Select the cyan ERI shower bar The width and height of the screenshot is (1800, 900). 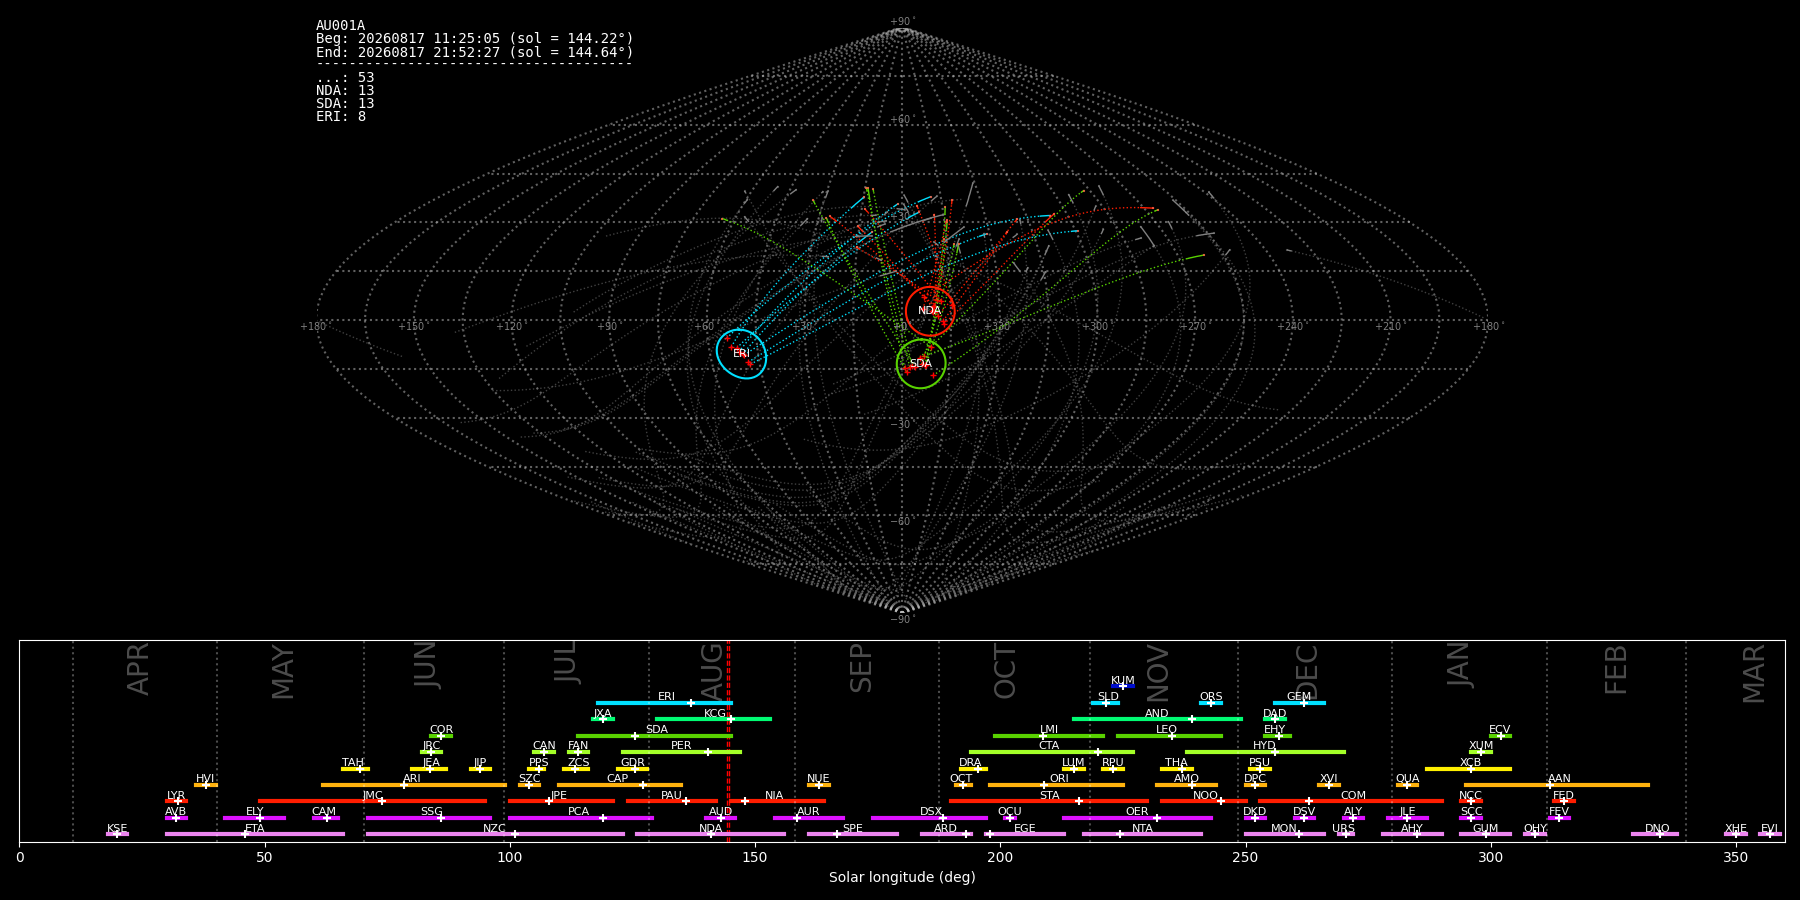coord(664,703)
